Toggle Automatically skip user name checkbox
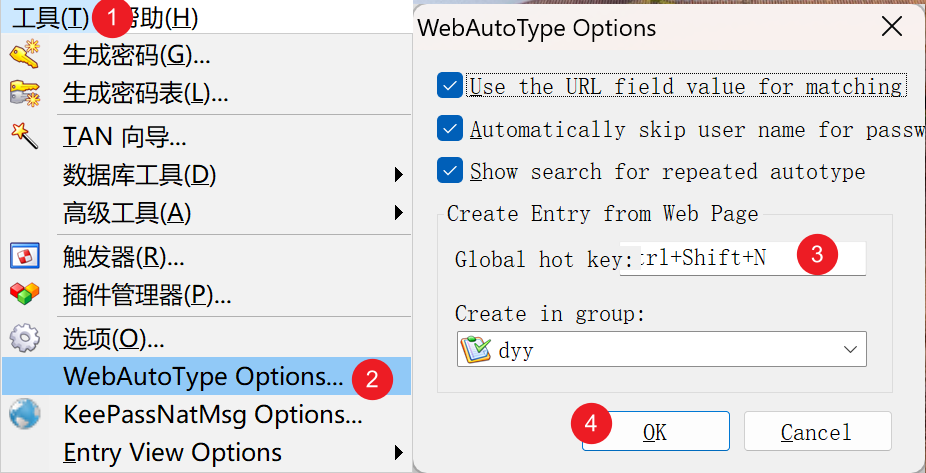Screen dimensions: 926x473 450,129
